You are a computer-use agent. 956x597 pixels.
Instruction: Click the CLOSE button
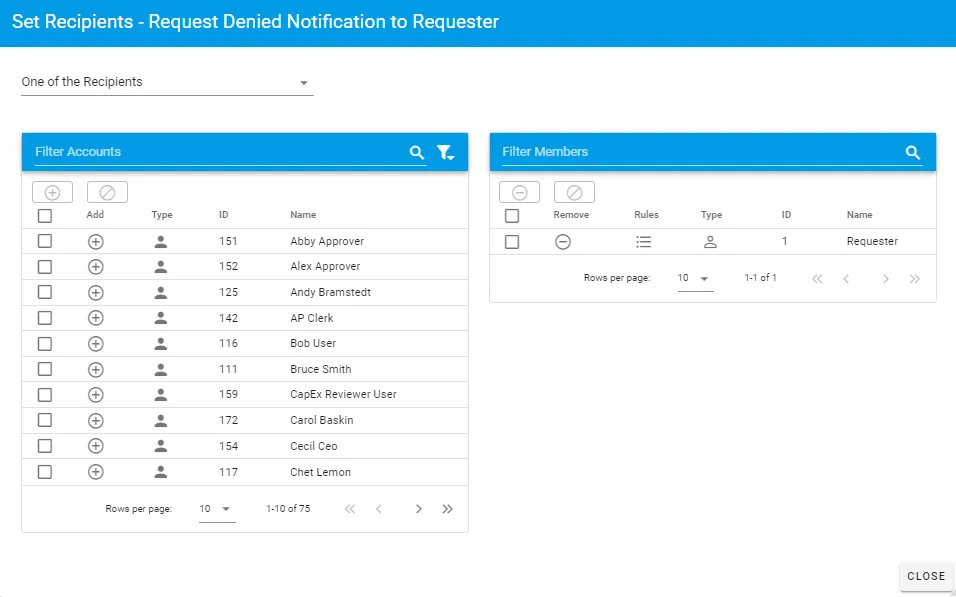[925, 576]
